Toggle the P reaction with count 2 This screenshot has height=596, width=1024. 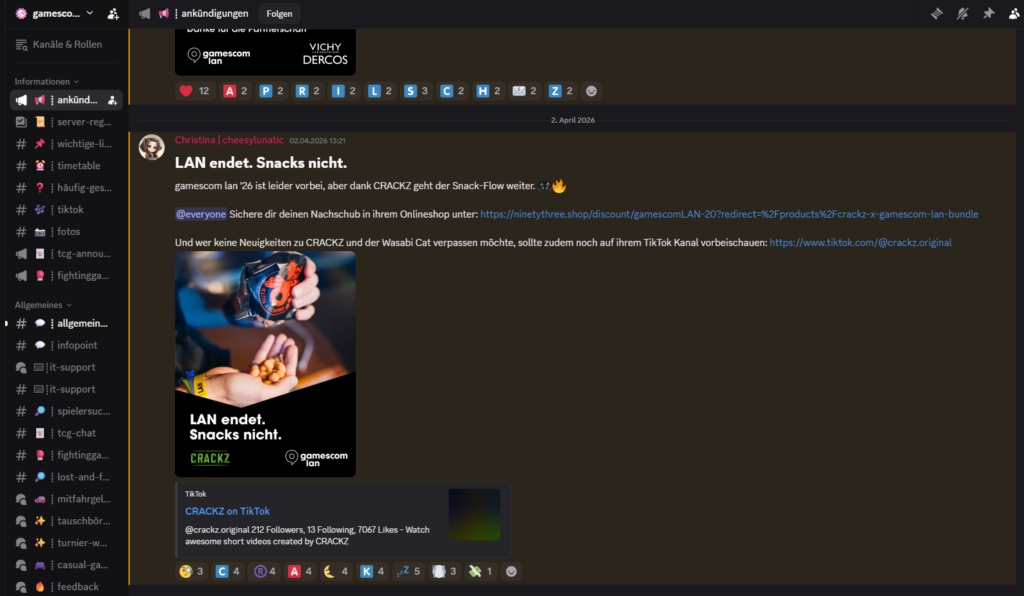(x=272, y=91)
